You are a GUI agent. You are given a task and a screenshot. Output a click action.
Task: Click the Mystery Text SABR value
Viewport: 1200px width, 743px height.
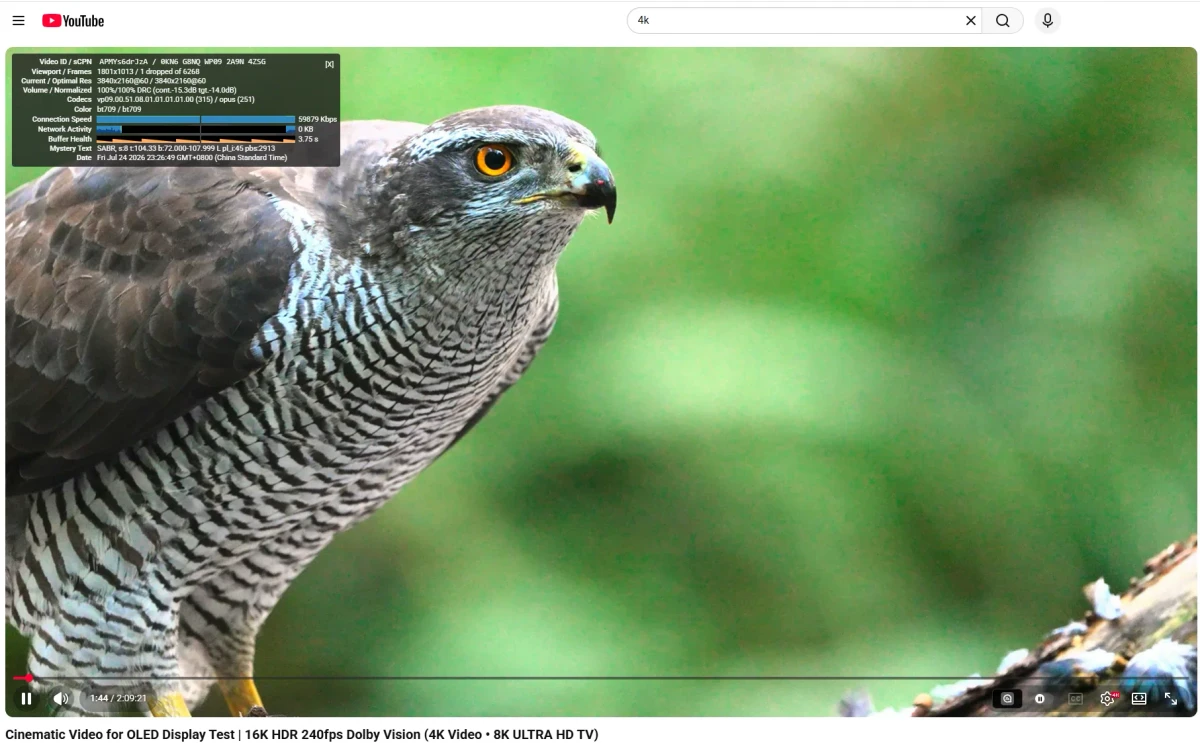pyautogui.click(x=186, y=148)
